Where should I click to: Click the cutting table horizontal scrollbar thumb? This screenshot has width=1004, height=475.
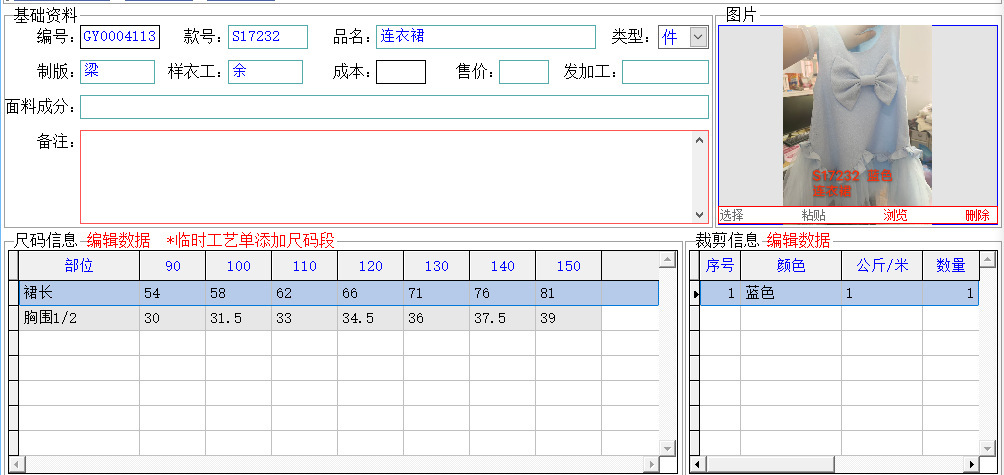click(770, 464)
